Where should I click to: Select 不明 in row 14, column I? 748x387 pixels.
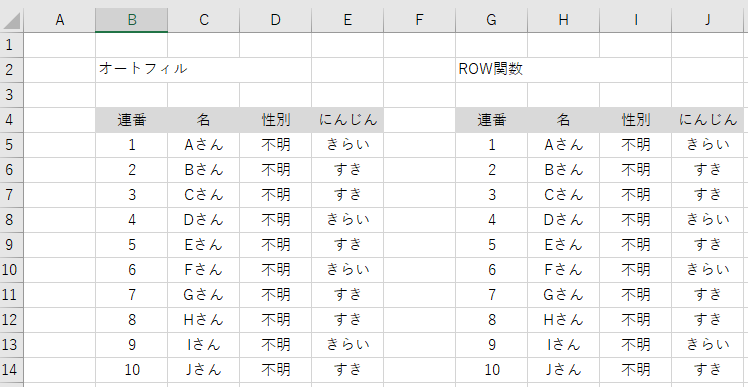635,369
